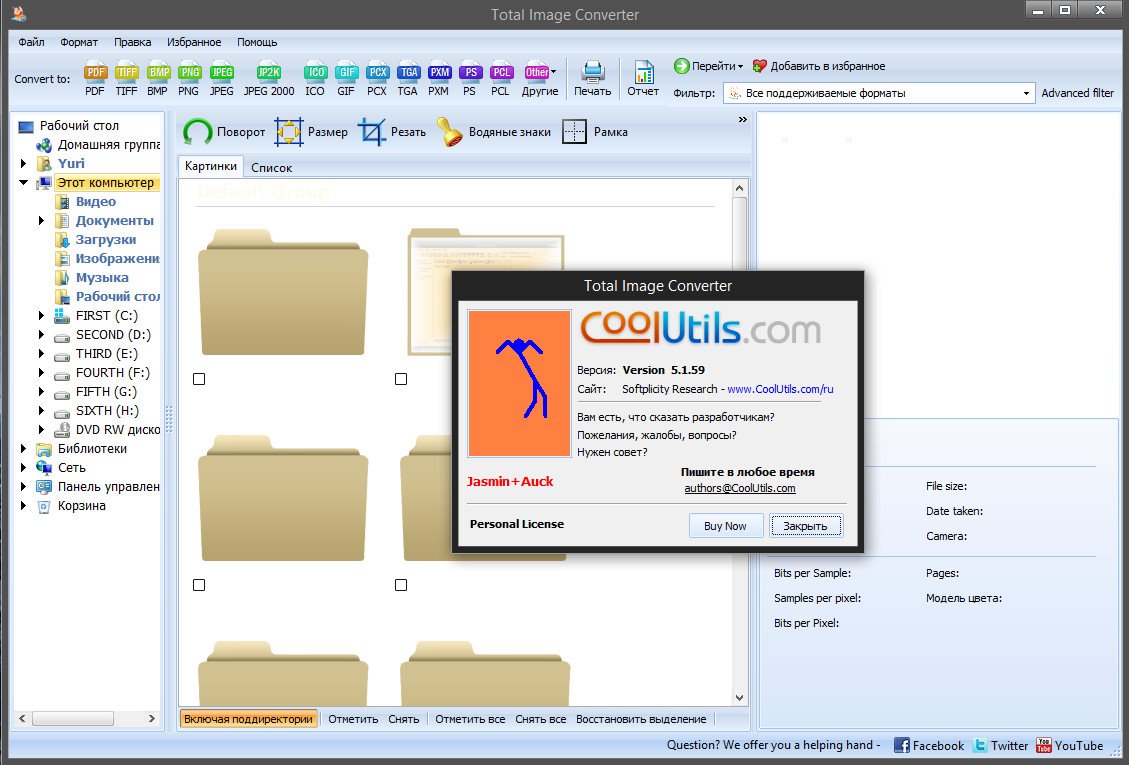Click the folder tree horizontal scrollbar
This screenshot has height=765, width=1129.
click(x=86, y=718)
